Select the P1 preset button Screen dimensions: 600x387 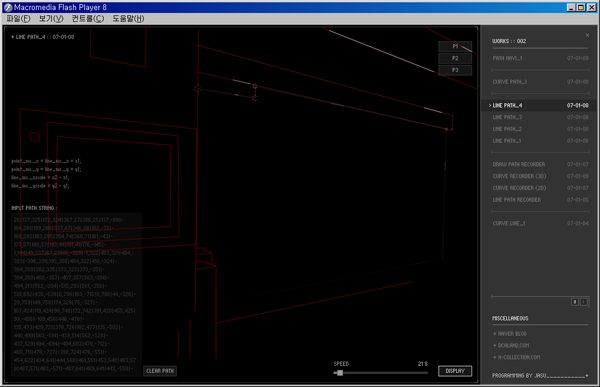[x=455, y=46]
